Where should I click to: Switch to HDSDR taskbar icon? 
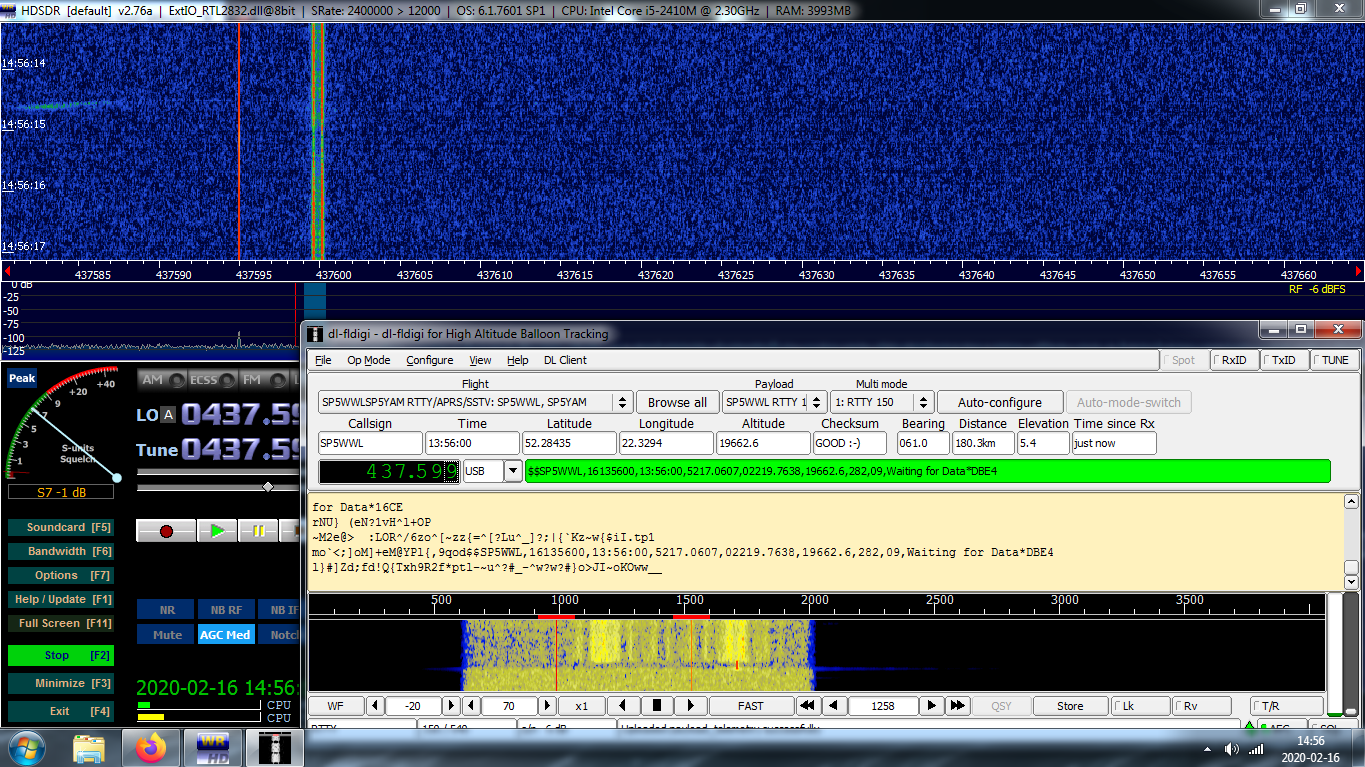tap(214, 747)
